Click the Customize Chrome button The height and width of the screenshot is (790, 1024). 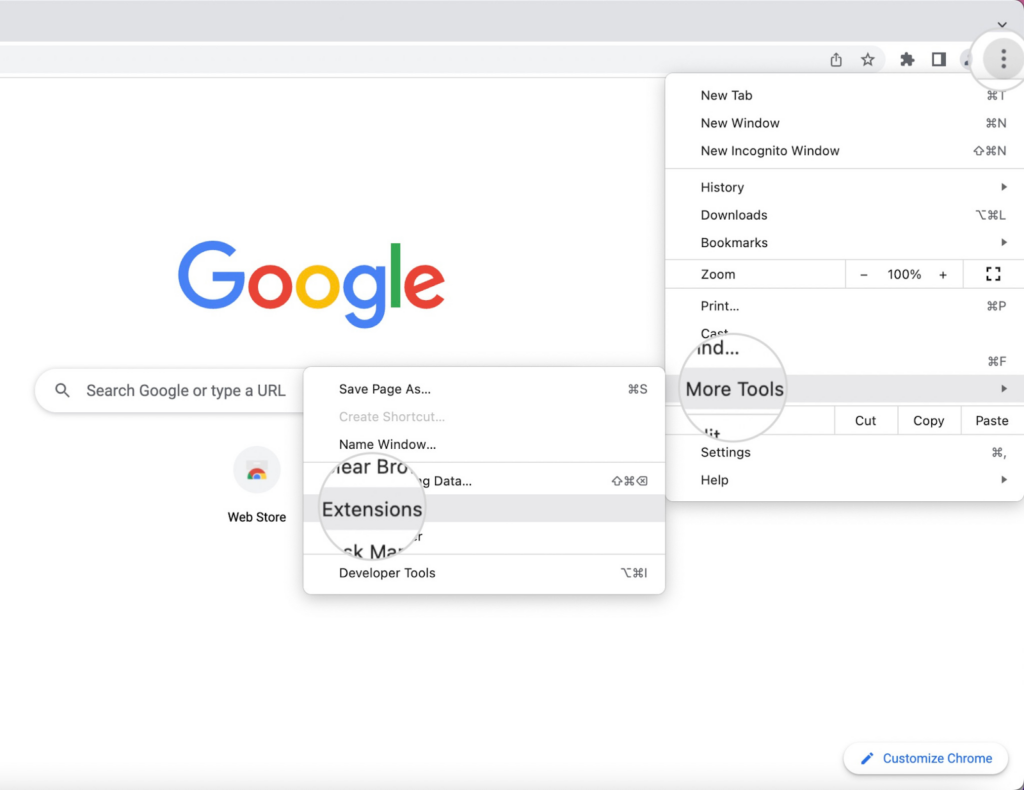(925, 758)
